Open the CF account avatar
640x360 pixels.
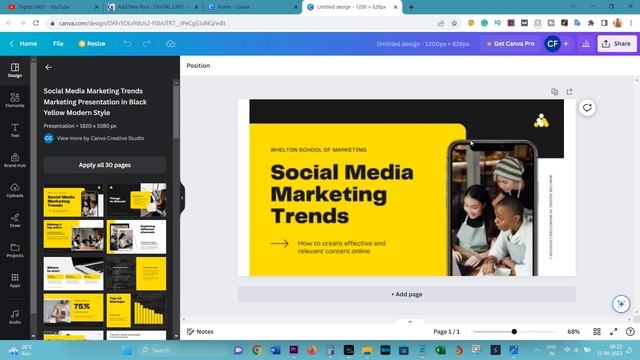(x=552, y=44)
